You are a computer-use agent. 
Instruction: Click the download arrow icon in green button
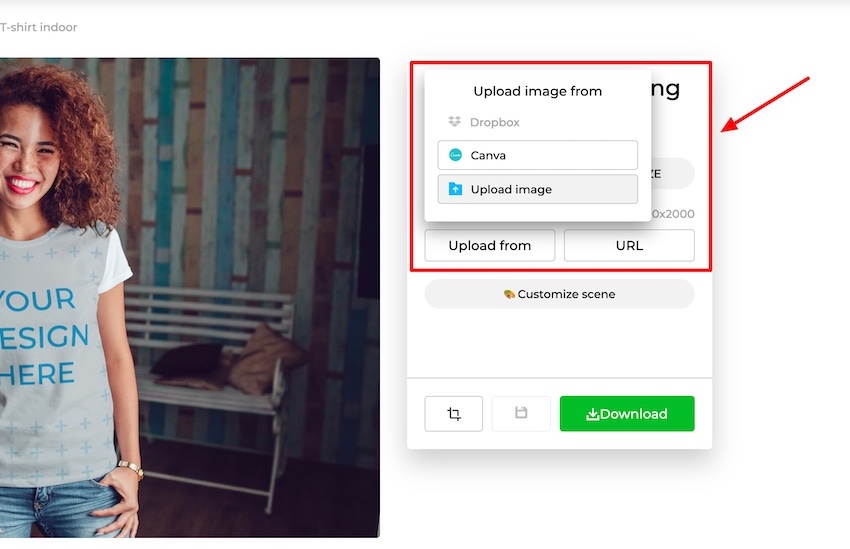click(593, 414)
